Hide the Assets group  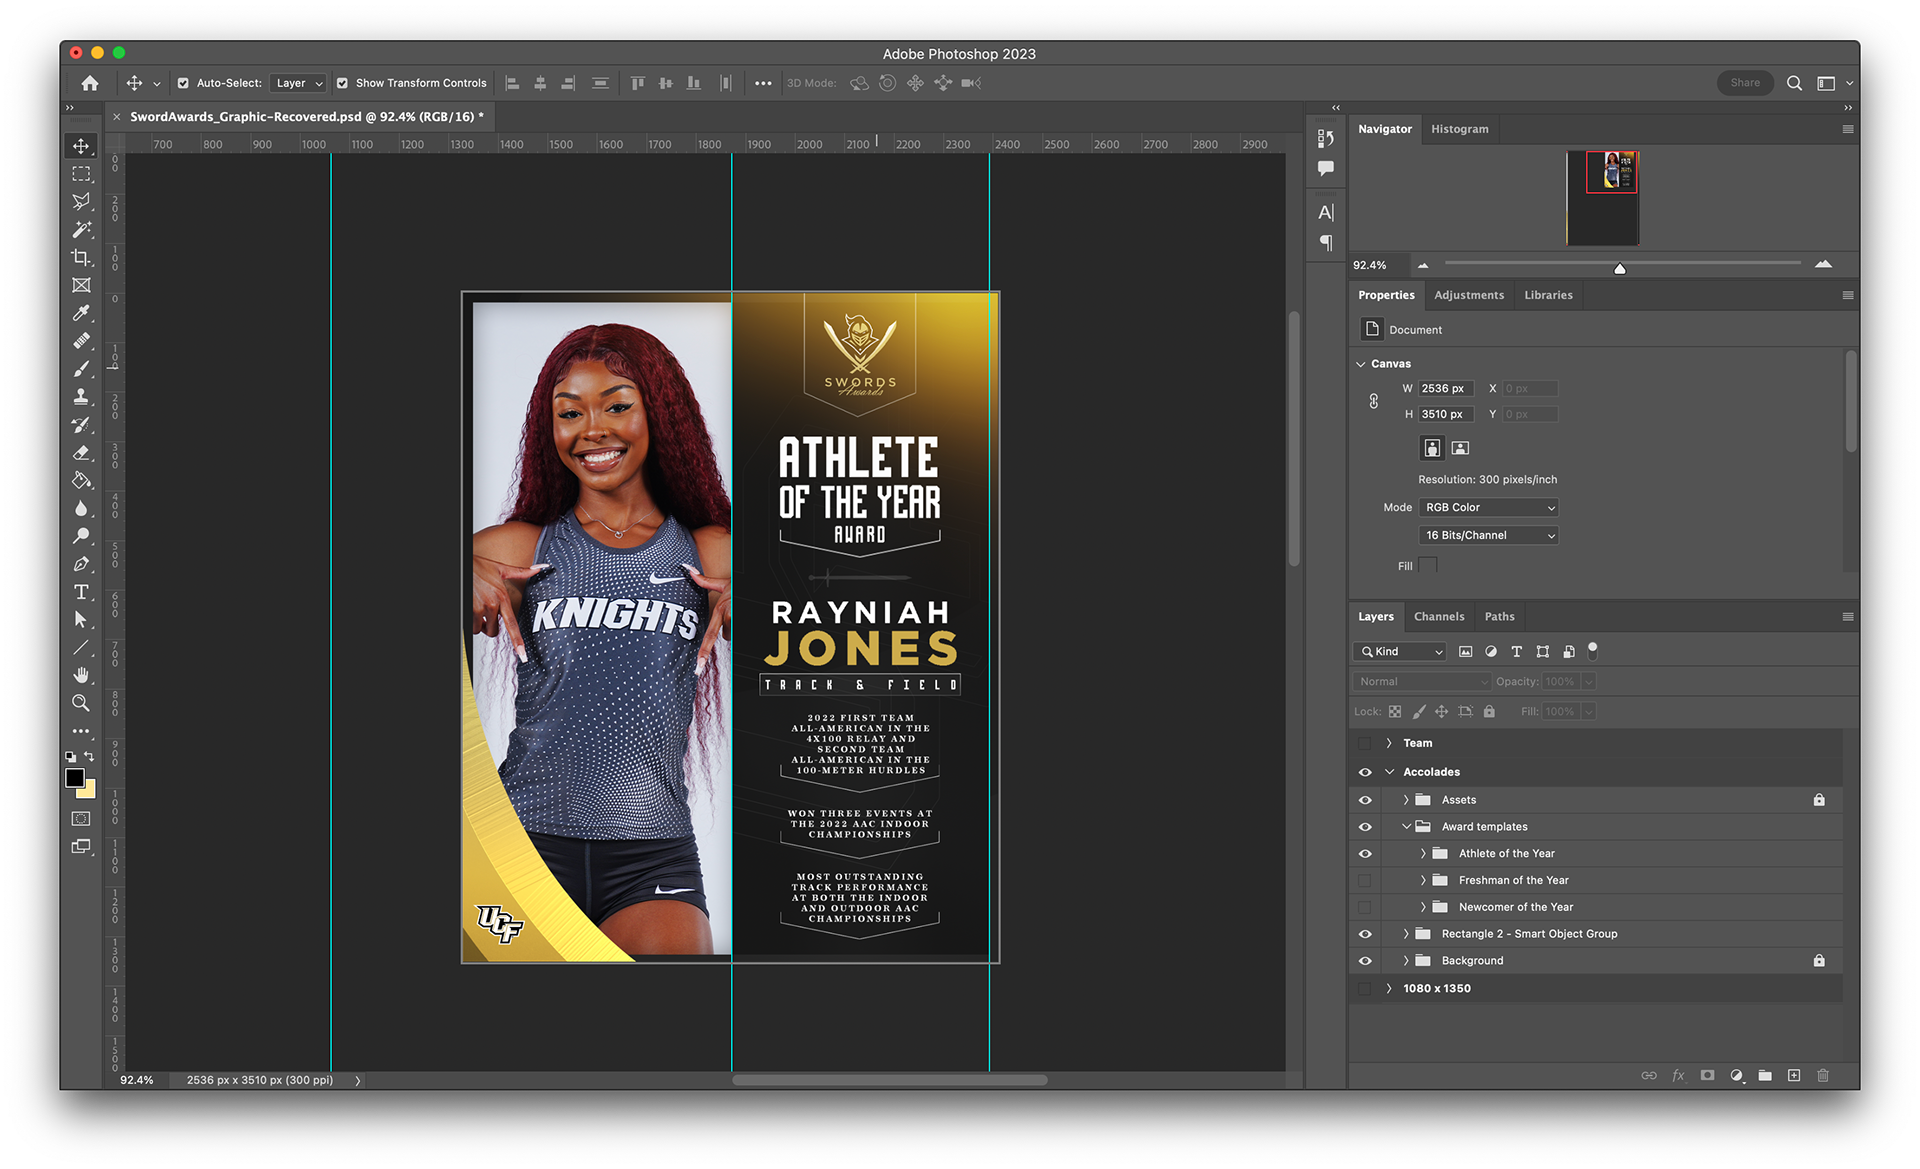click(1365, 800)
